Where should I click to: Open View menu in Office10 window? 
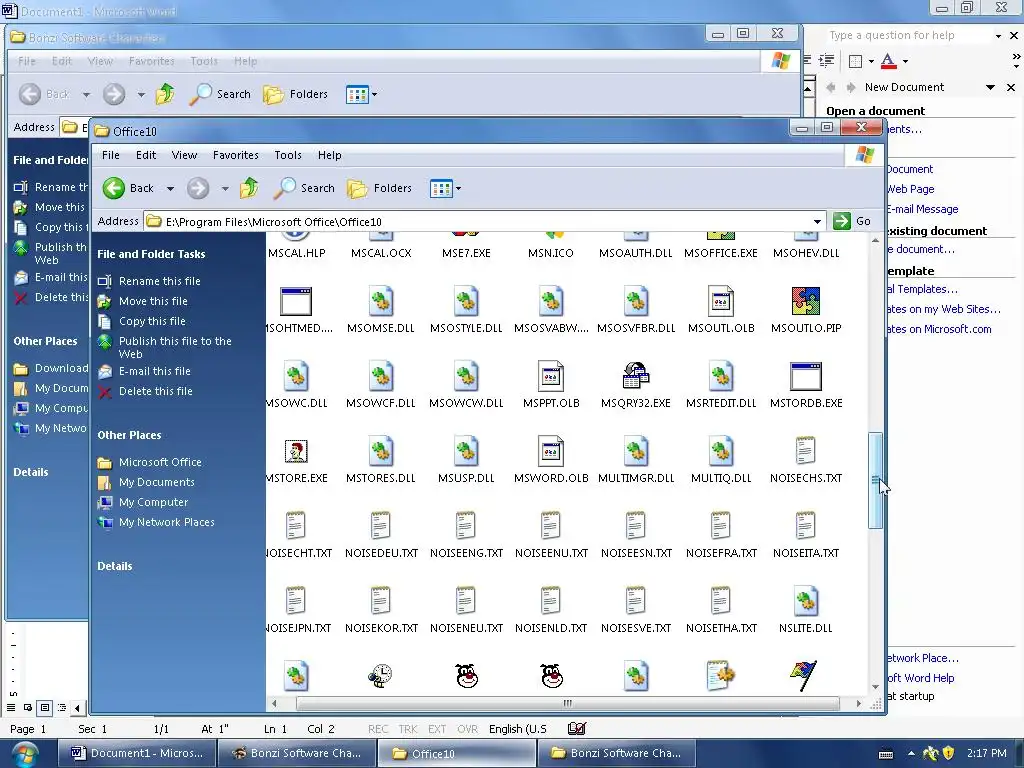[184, 155]
